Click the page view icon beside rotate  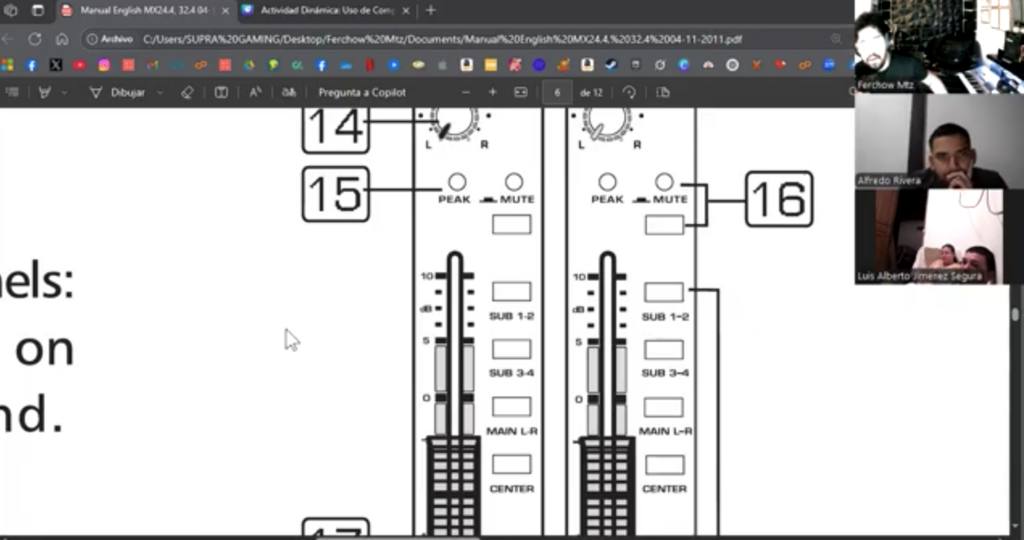pos(663,93)
